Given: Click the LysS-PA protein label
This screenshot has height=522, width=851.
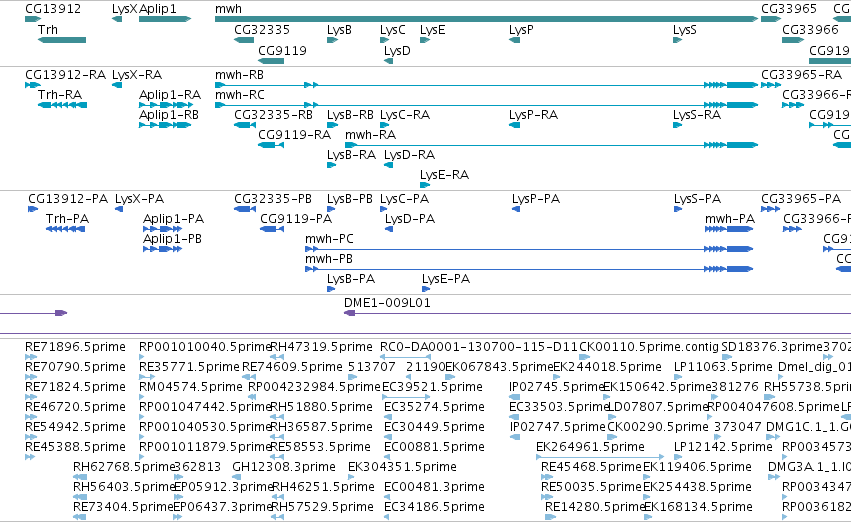Looking at the screenshot, I should point(697,199).
